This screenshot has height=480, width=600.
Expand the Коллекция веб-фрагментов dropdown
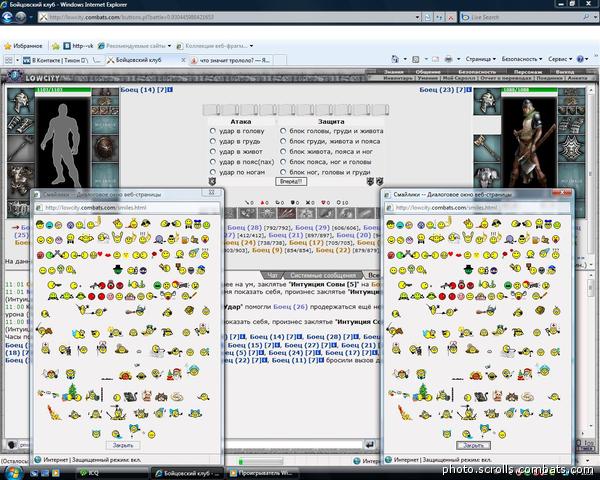click(251, 46)
